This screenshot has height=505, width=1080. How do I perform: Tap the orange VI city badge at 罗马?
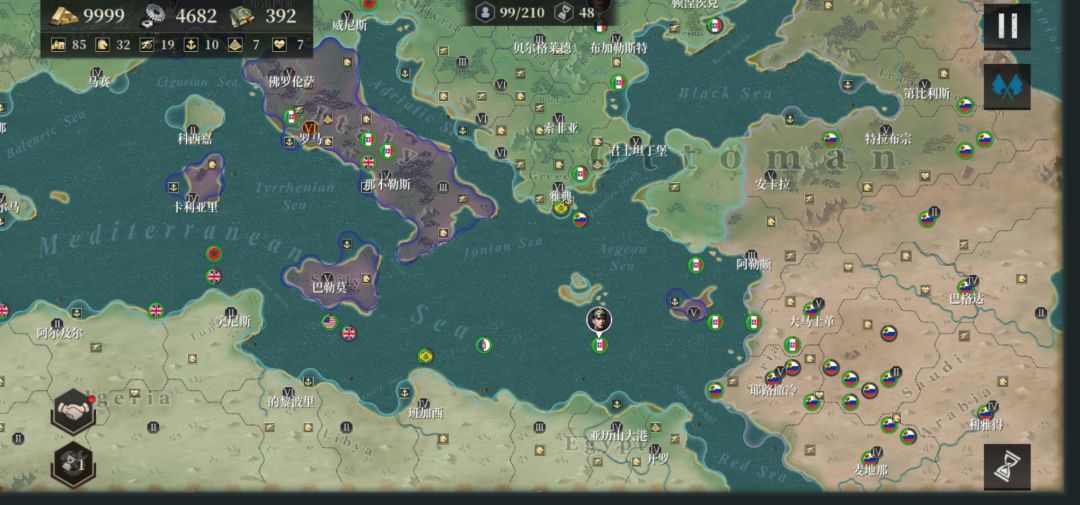pyautogui.click(x=311, y=128)
